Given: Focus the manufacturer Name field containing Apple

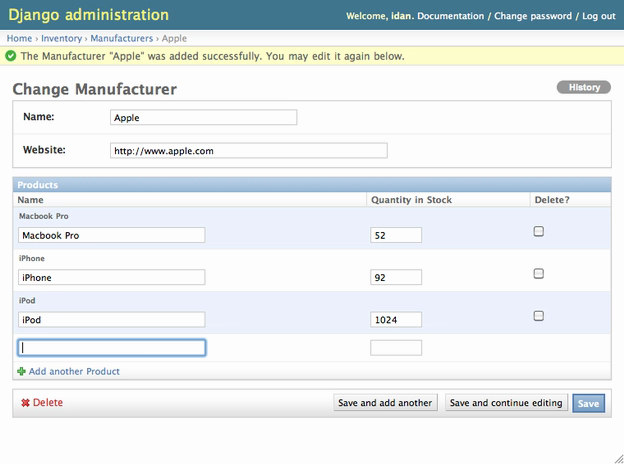Looking at the screenshot, I should (x=203, y=117).
